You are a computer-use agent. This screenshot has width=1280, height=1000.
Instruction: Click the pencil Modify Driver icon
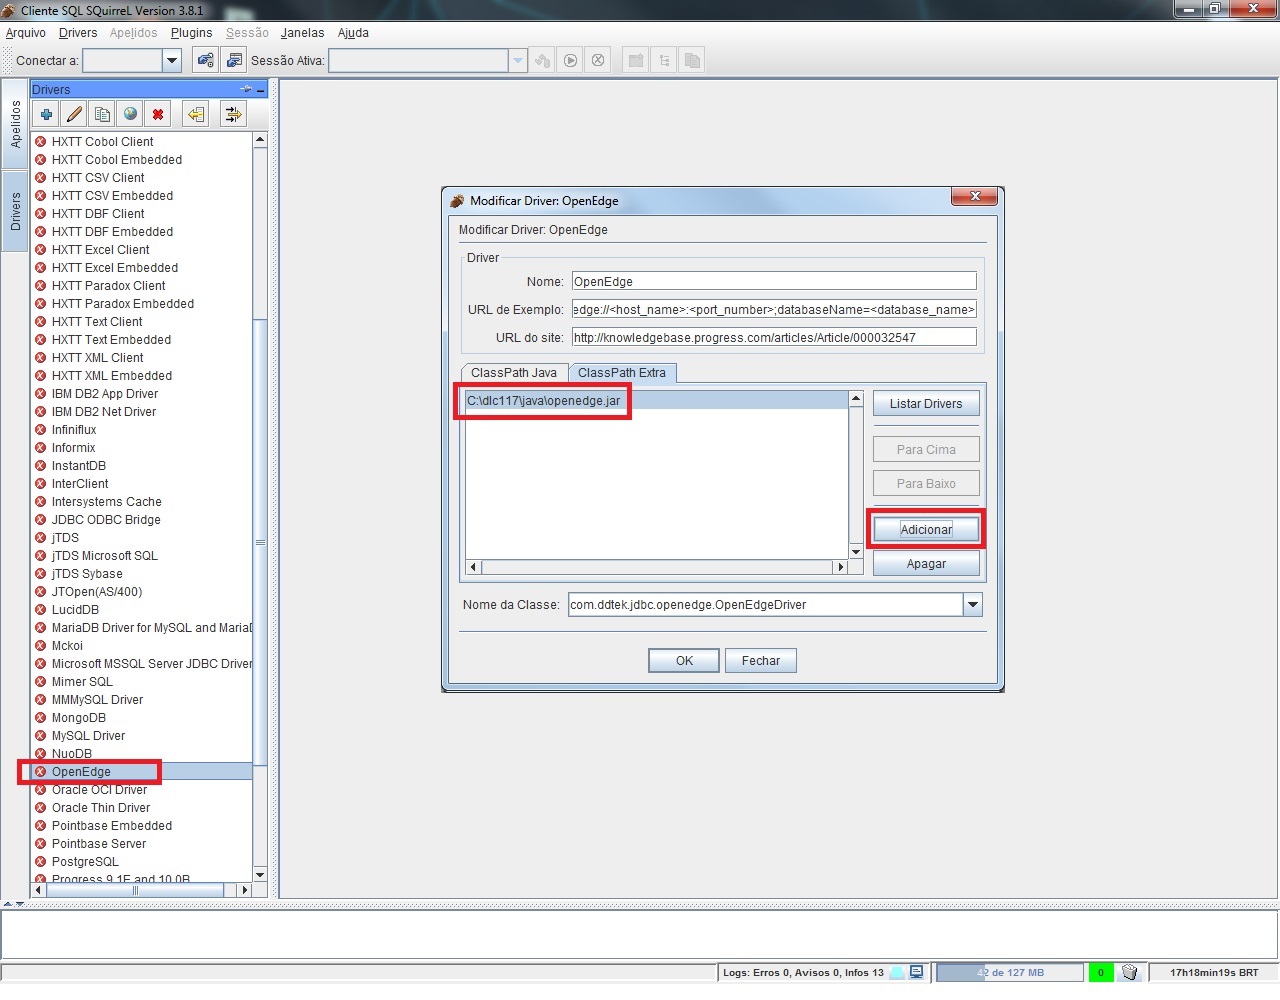(x=74, y=114)
